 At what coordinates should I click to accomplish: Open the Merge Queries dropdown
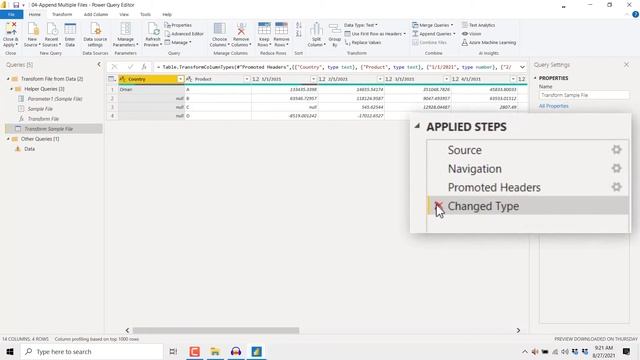(433, 25)
